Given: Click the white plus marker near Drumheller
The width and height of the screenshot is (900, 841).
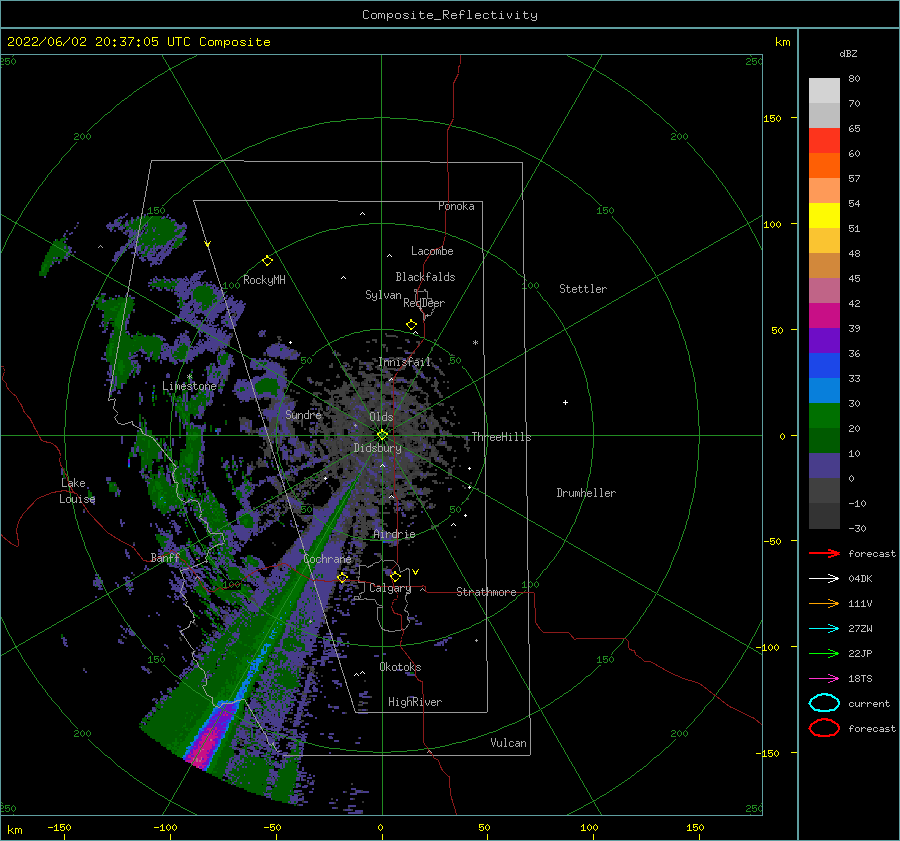Looking at the screenshot, I should (x=565, y=402).
